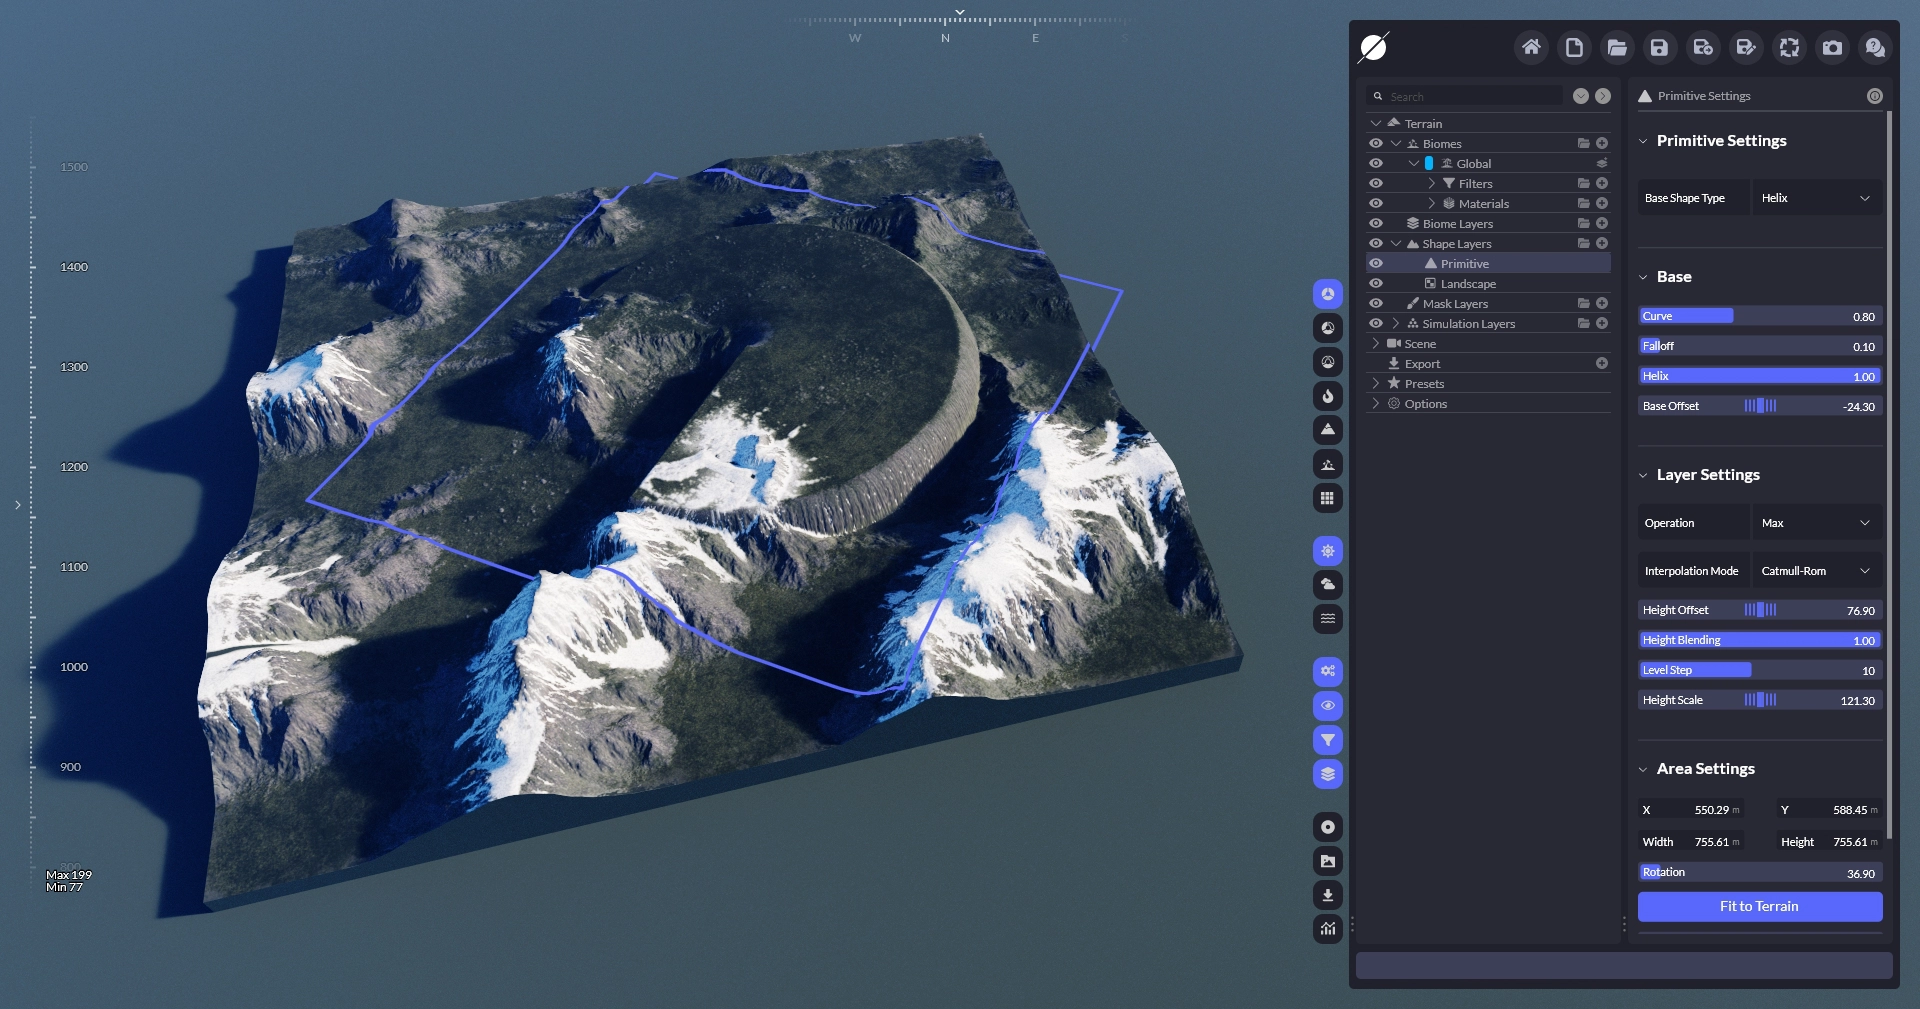1920x1009 pixels.
Task: Create a new file with the blank page icon
Action: point(1574,47)
